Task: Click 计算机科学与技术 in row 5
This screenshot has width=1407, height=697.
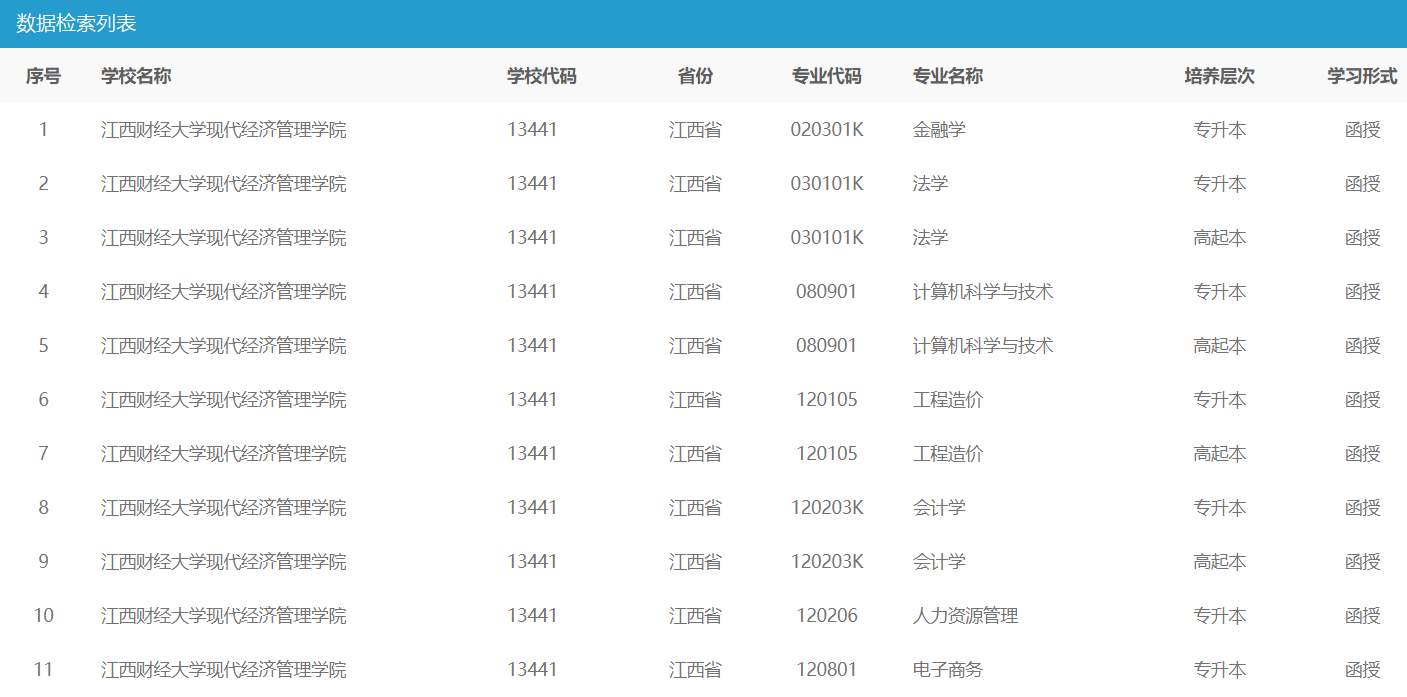Action: click(983, 346)
